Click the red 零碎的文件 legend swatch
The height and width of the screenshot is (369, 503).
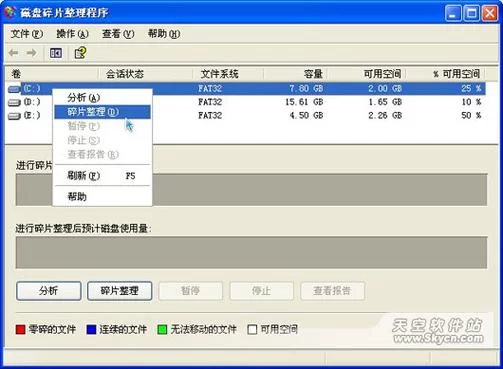21,330
